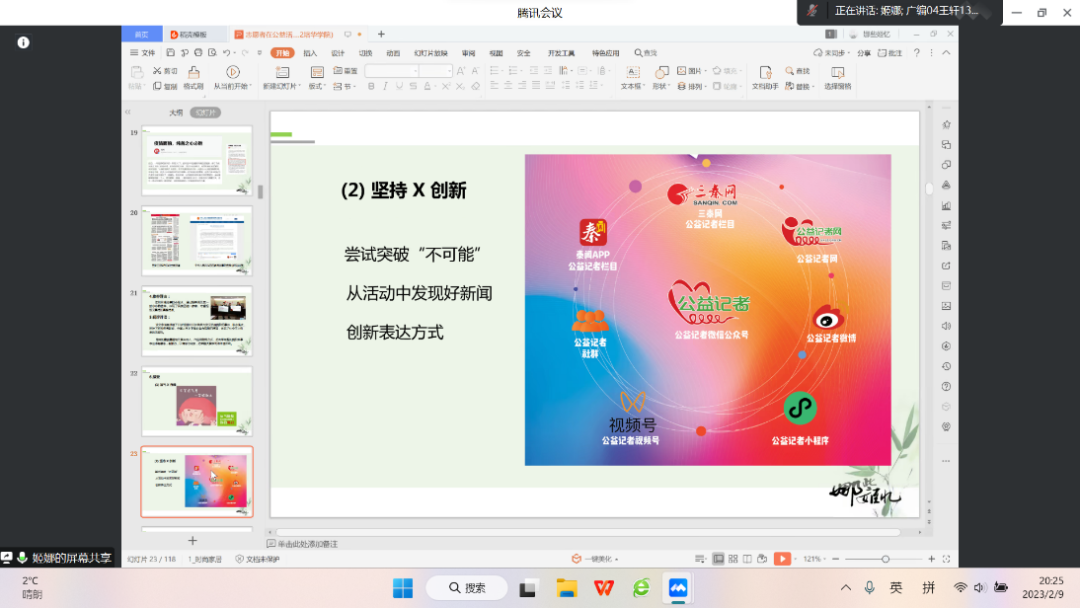
Task: Expand the 图片 picture dropdown
Action: (x=705, y=71)
